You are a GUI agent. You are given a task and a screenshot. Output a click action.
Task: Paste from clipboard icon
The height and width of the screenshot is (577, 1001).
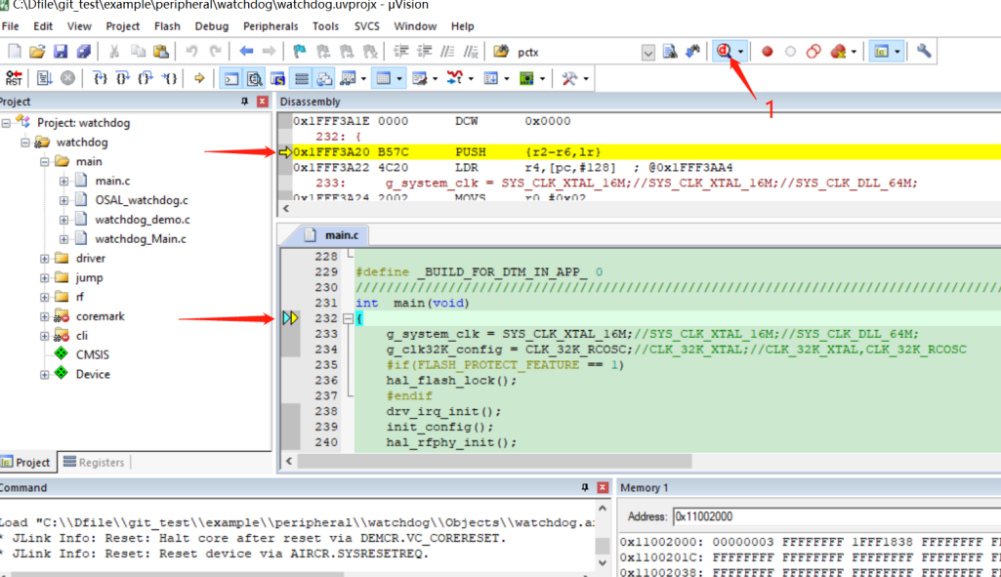(x=162, y=52)
